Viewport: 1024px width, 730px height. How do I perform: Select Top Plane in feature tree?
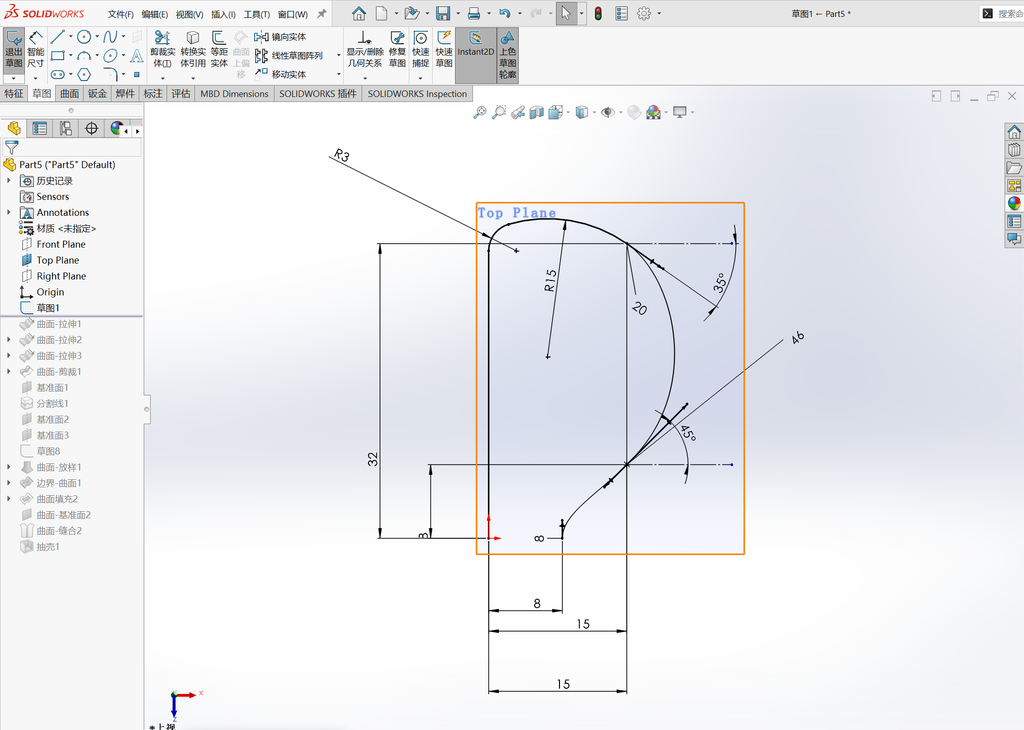57,260
